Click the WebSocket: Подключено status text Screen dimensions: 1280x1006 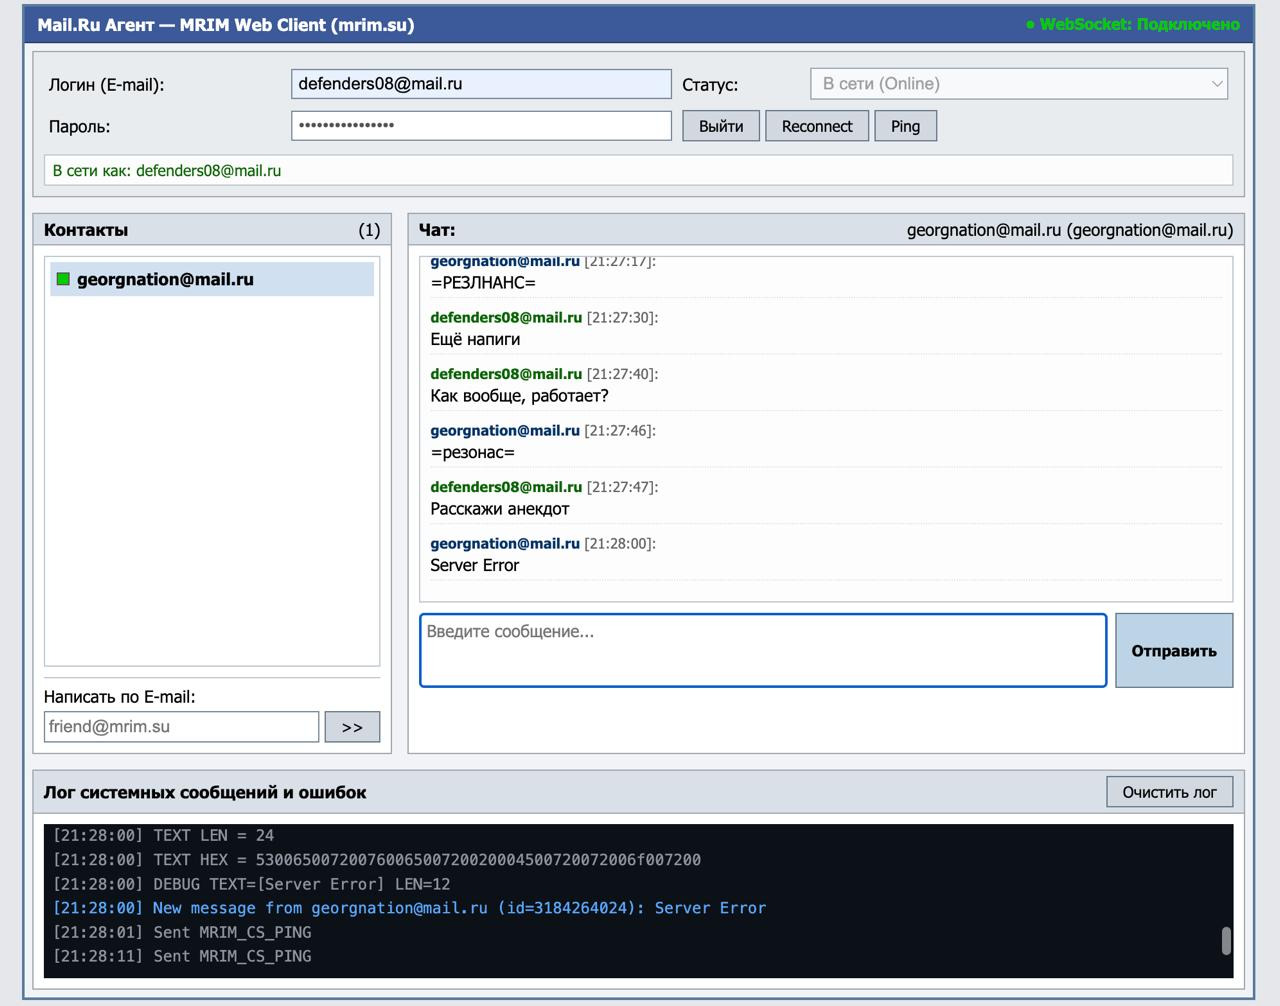pyautogui.click(x=1139, y=25)
